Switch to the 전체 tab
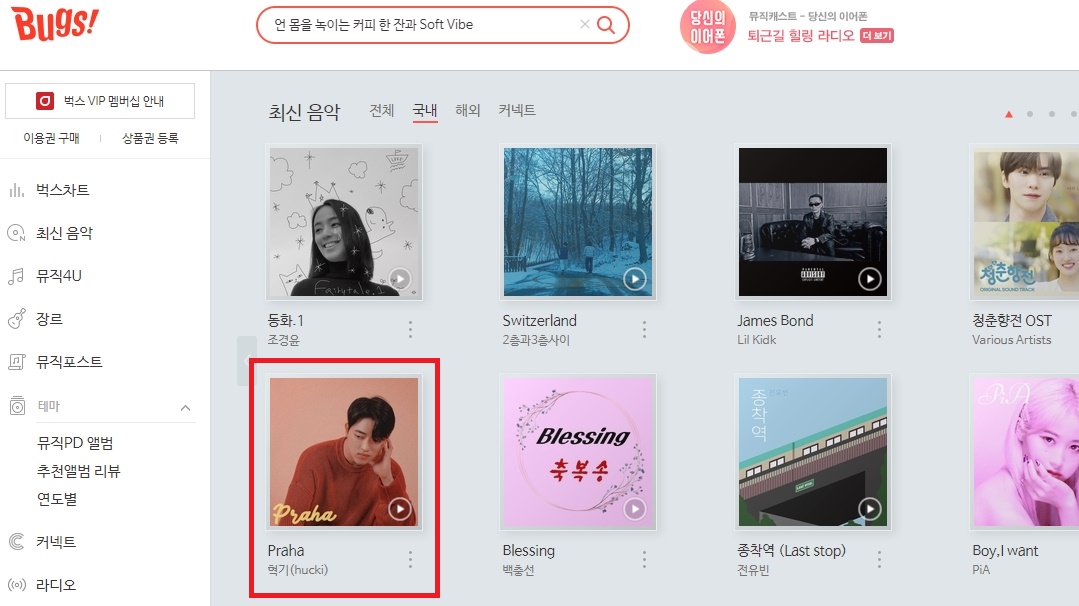1079x606 pixels. coord(382,110)
